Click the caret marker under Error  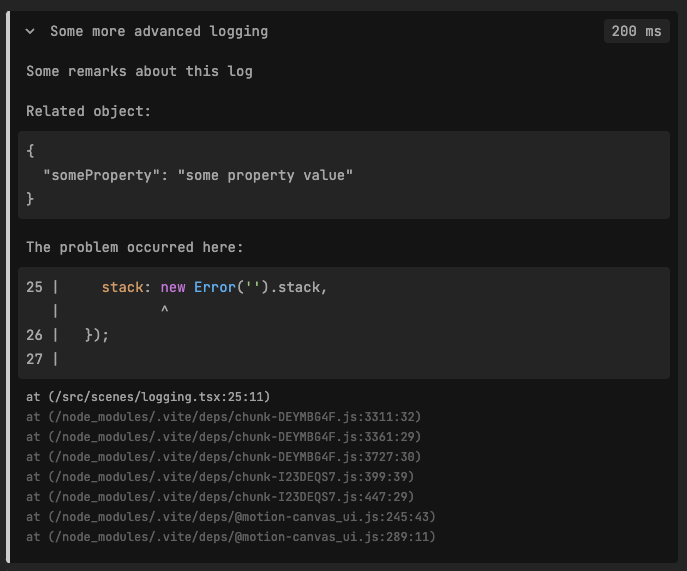click(164, 311)
